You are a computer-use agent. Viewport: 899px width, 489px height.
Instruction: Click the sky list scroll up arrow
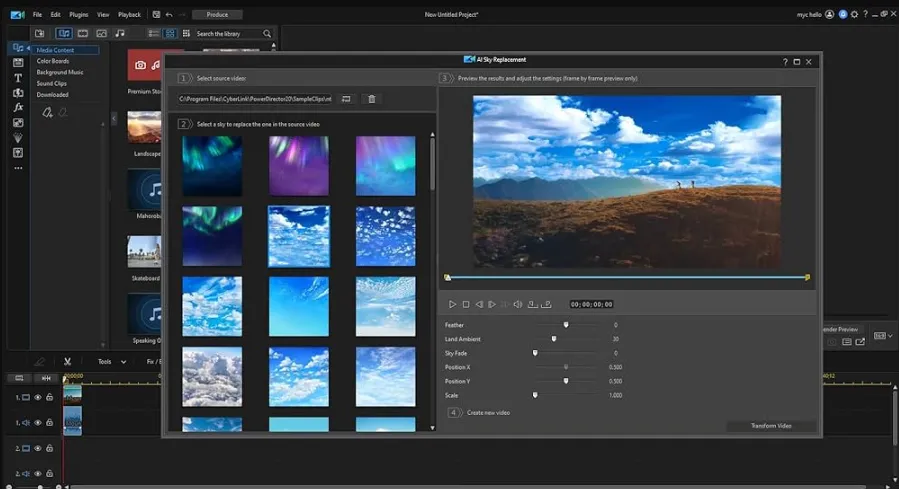[432, 135]
